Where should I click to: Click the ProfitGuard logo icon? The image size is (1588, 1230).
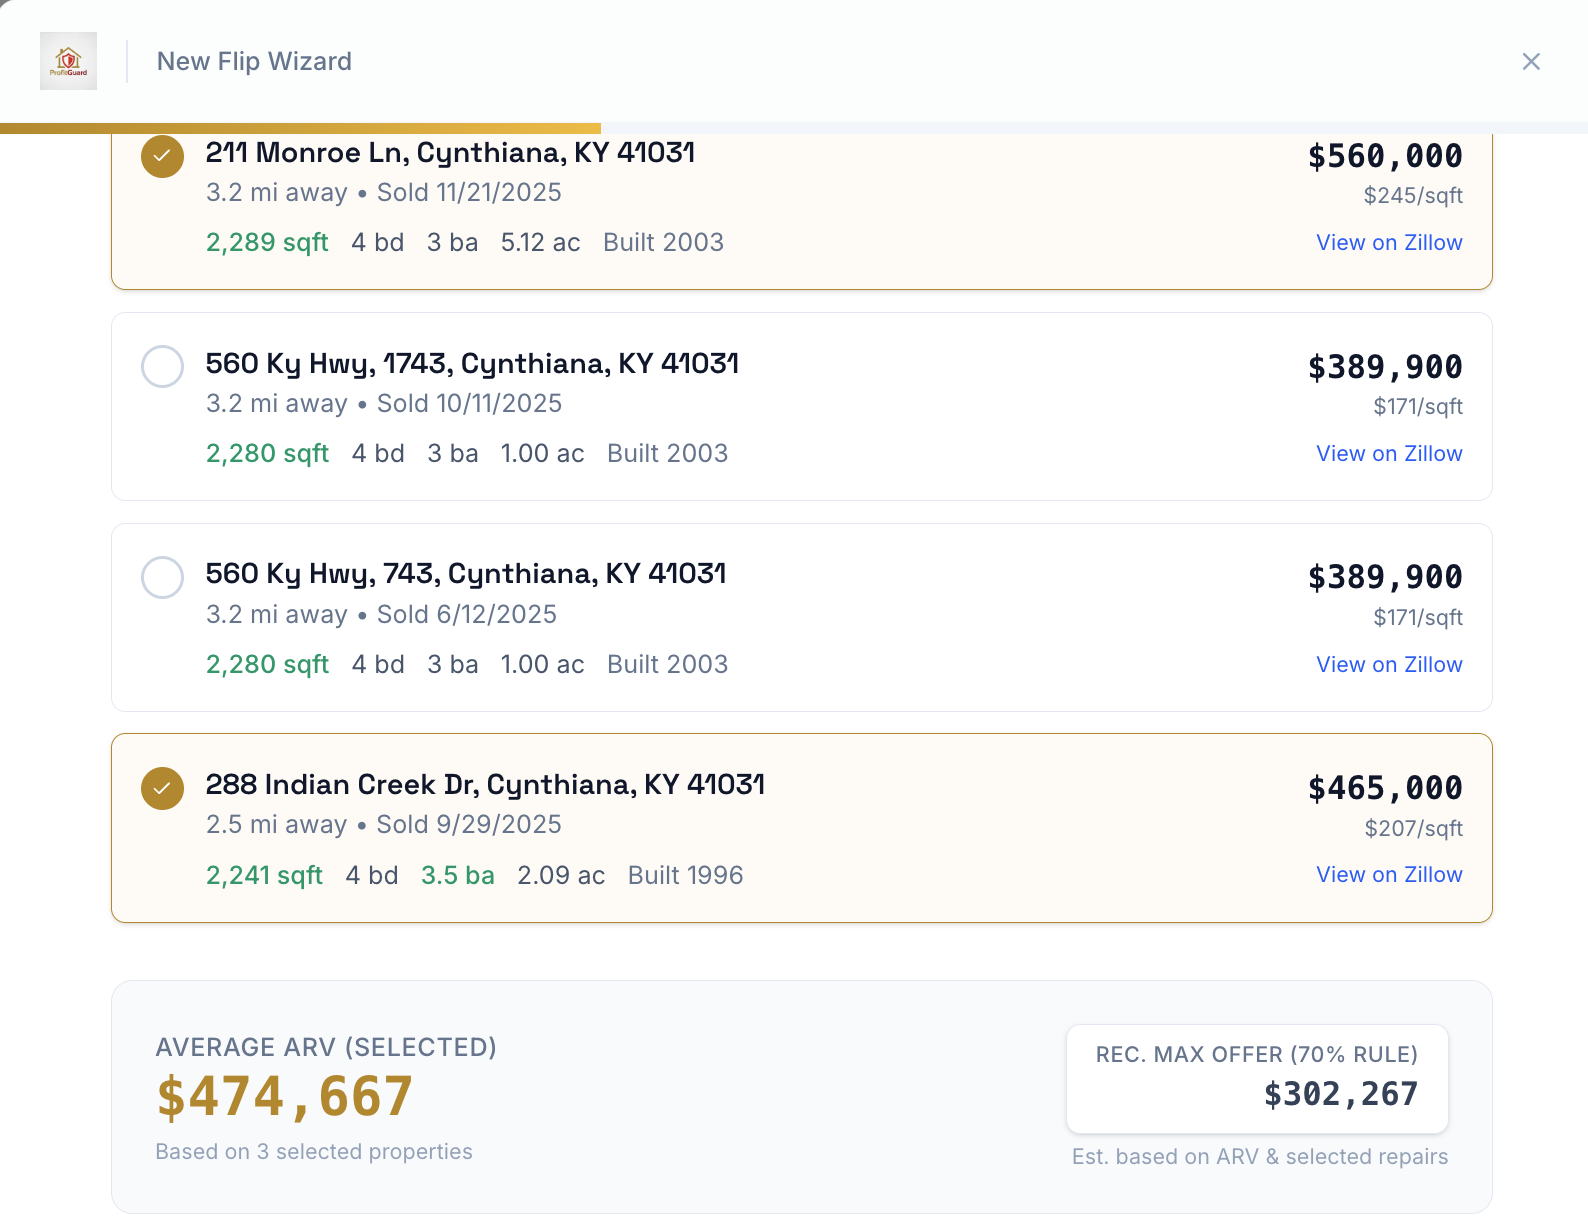click(68, 61)
